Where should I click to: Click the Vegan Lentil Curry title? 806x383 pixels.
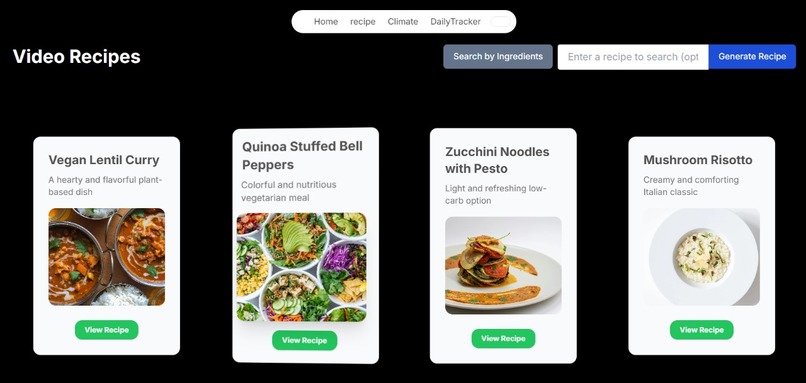coord(104,160)
